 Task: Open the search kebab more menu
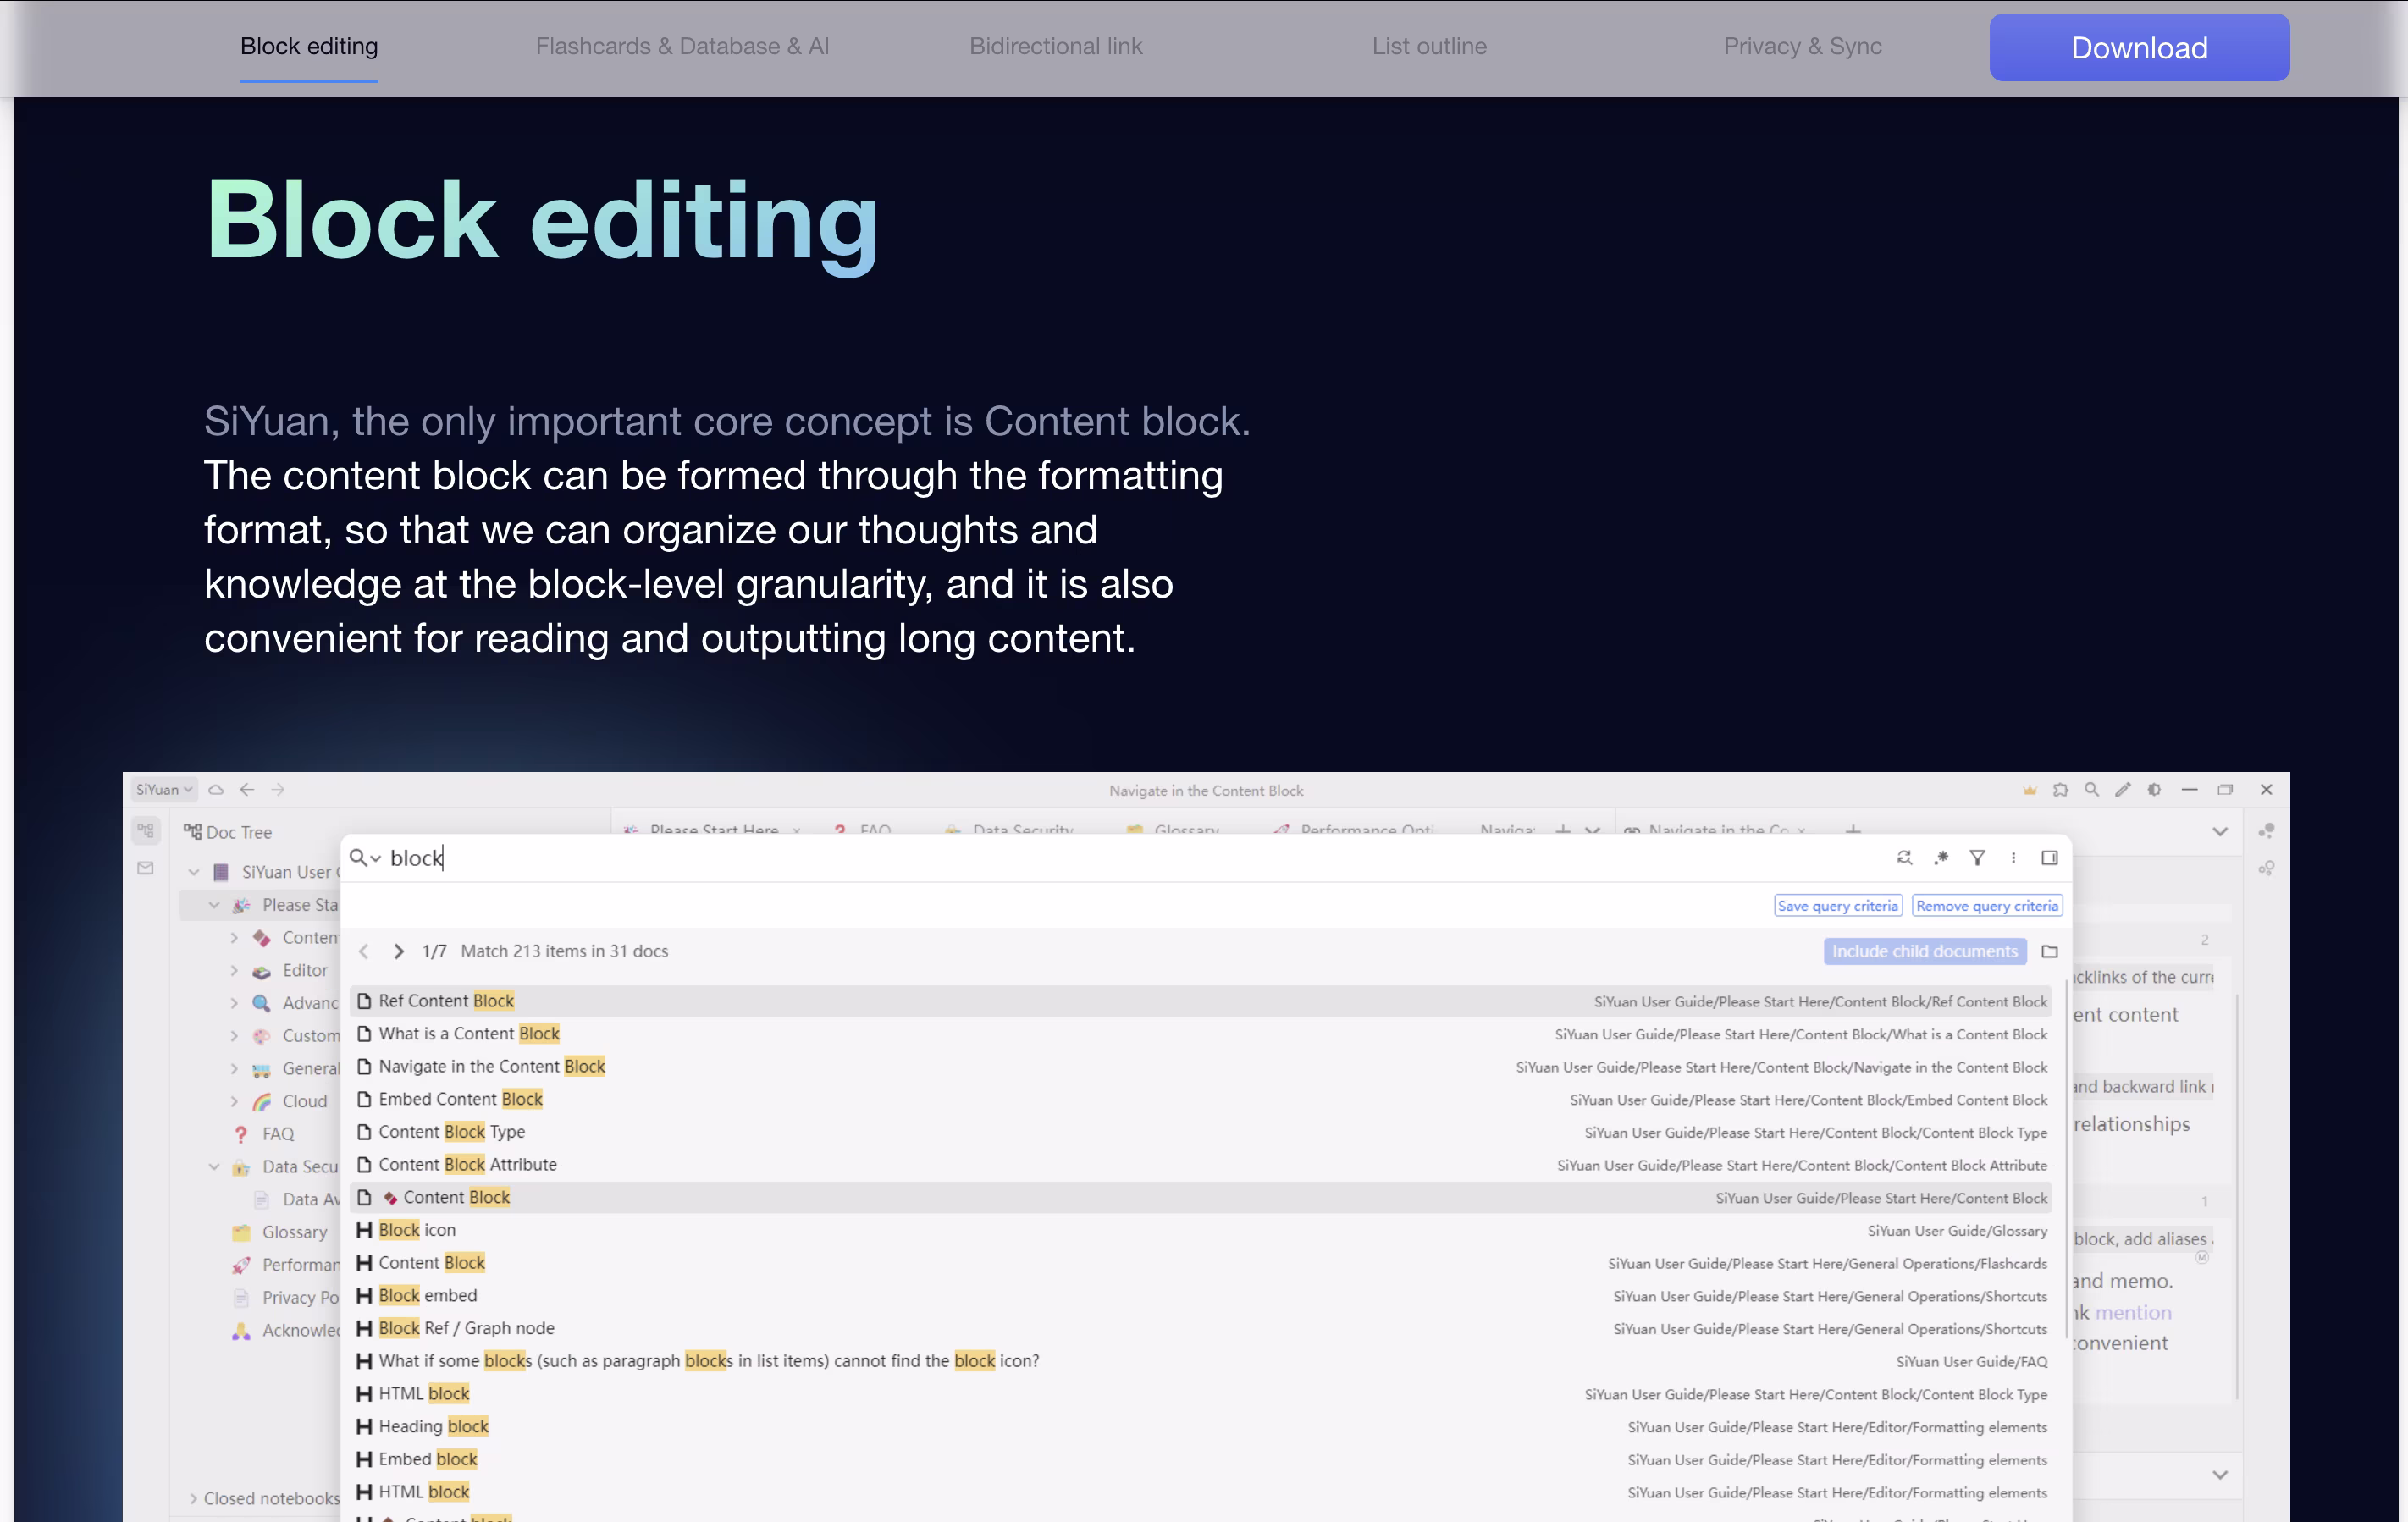click(x=2013, y=857)
